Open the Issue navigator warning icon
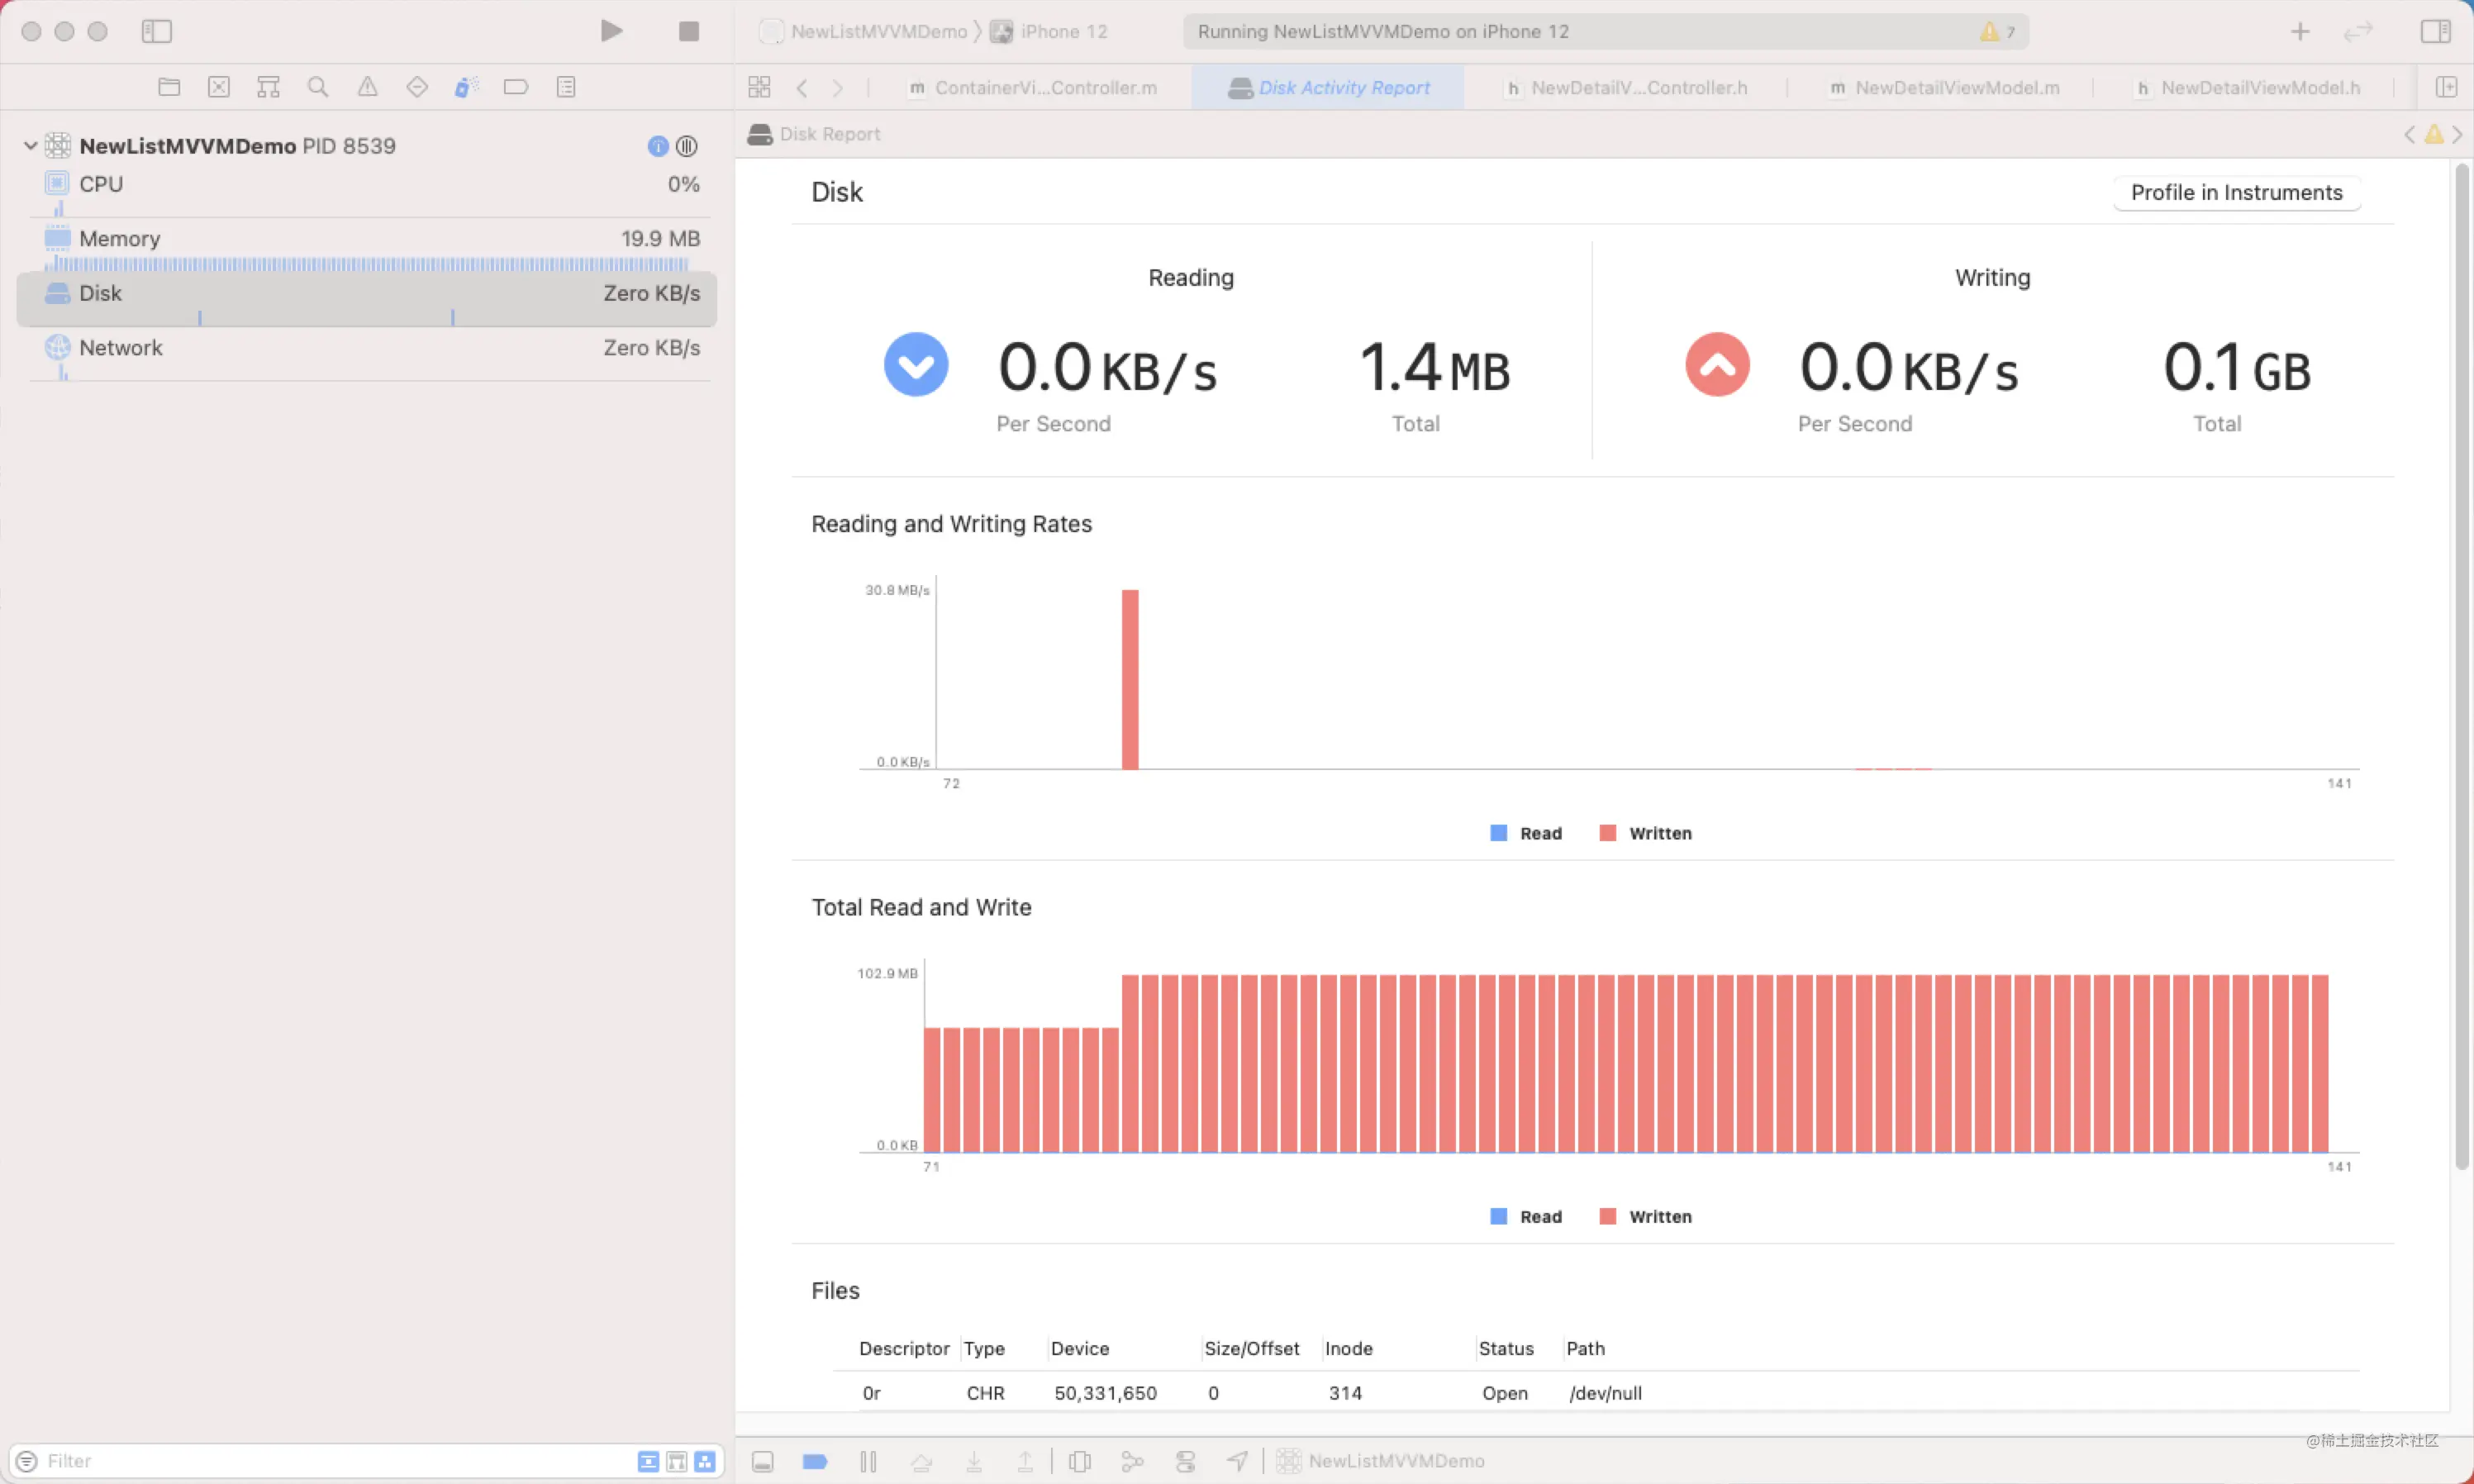This screenshot has width=2474, height=1484. coord(368,87)
